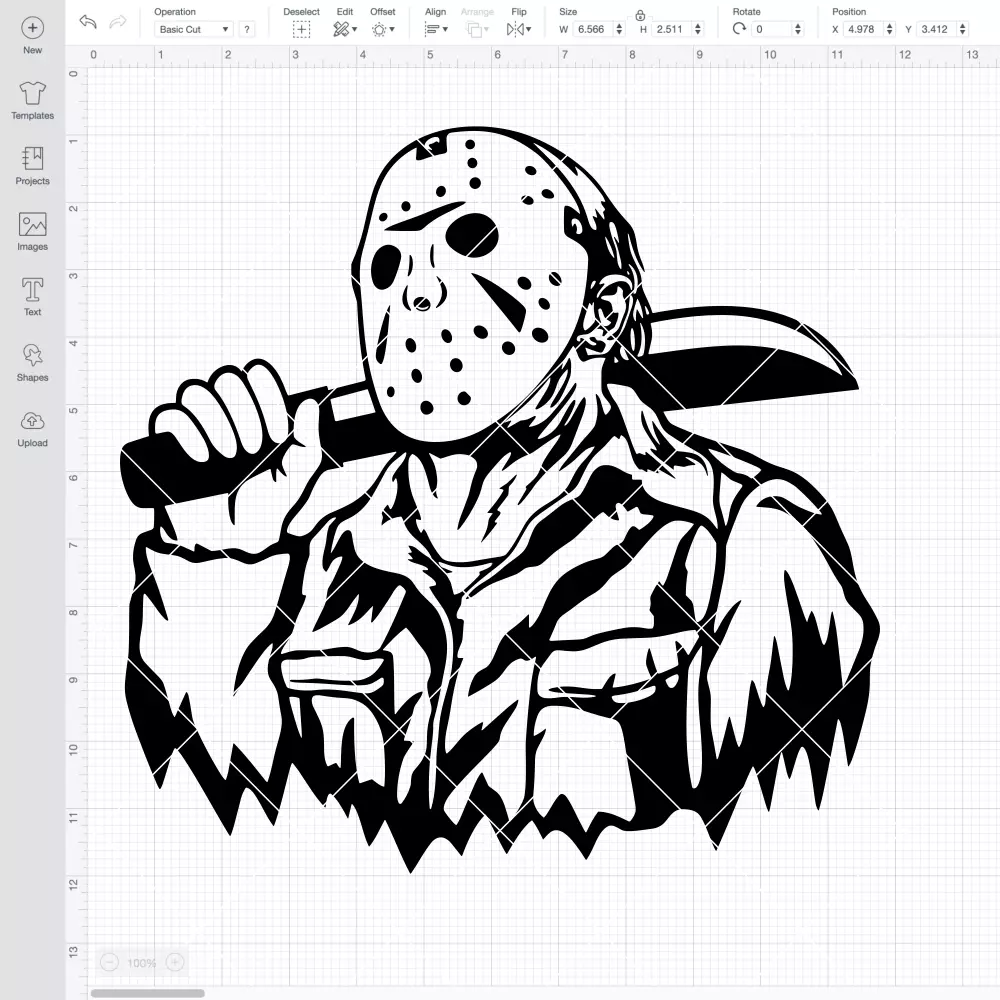
Task: Open the Projects panel
Action: click(33, 166)
